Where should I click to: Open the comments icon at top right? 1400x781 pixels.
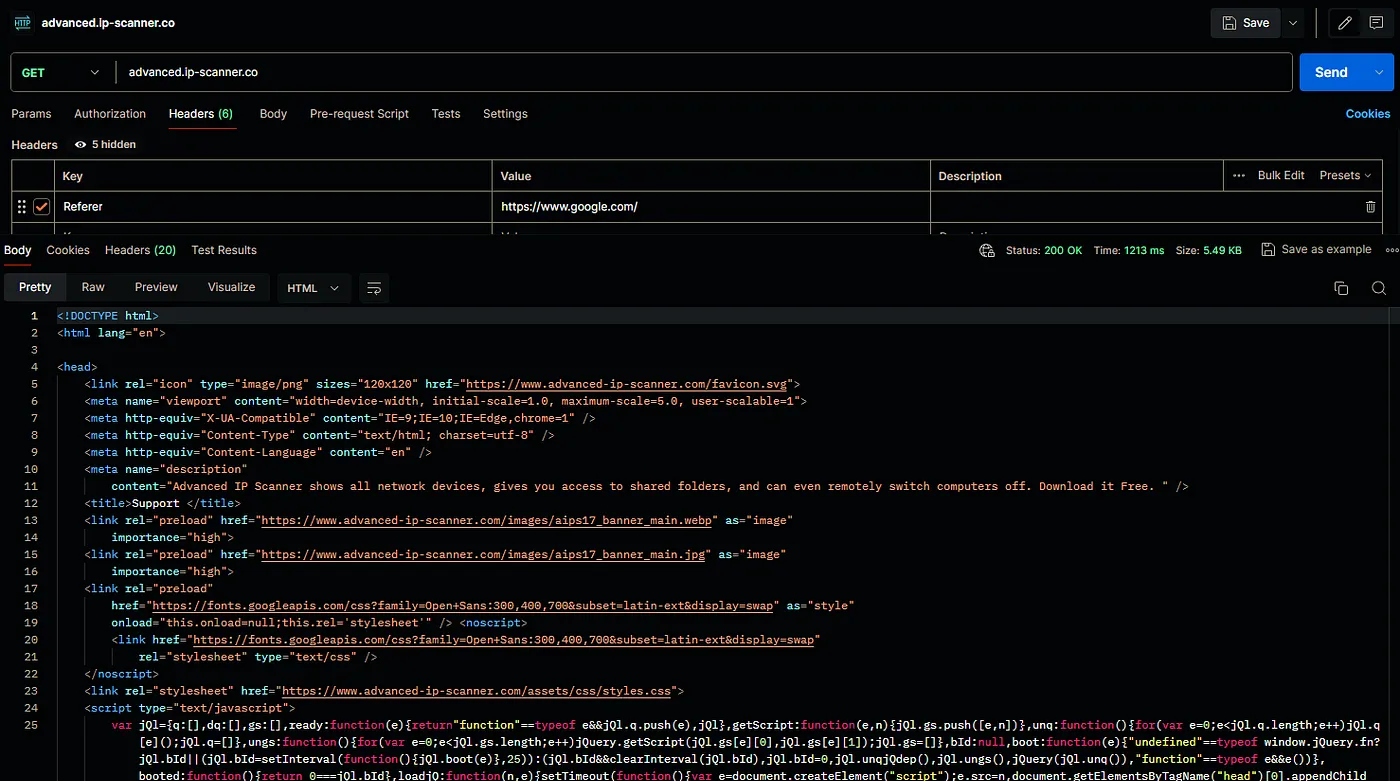[x=1376, y=23]
